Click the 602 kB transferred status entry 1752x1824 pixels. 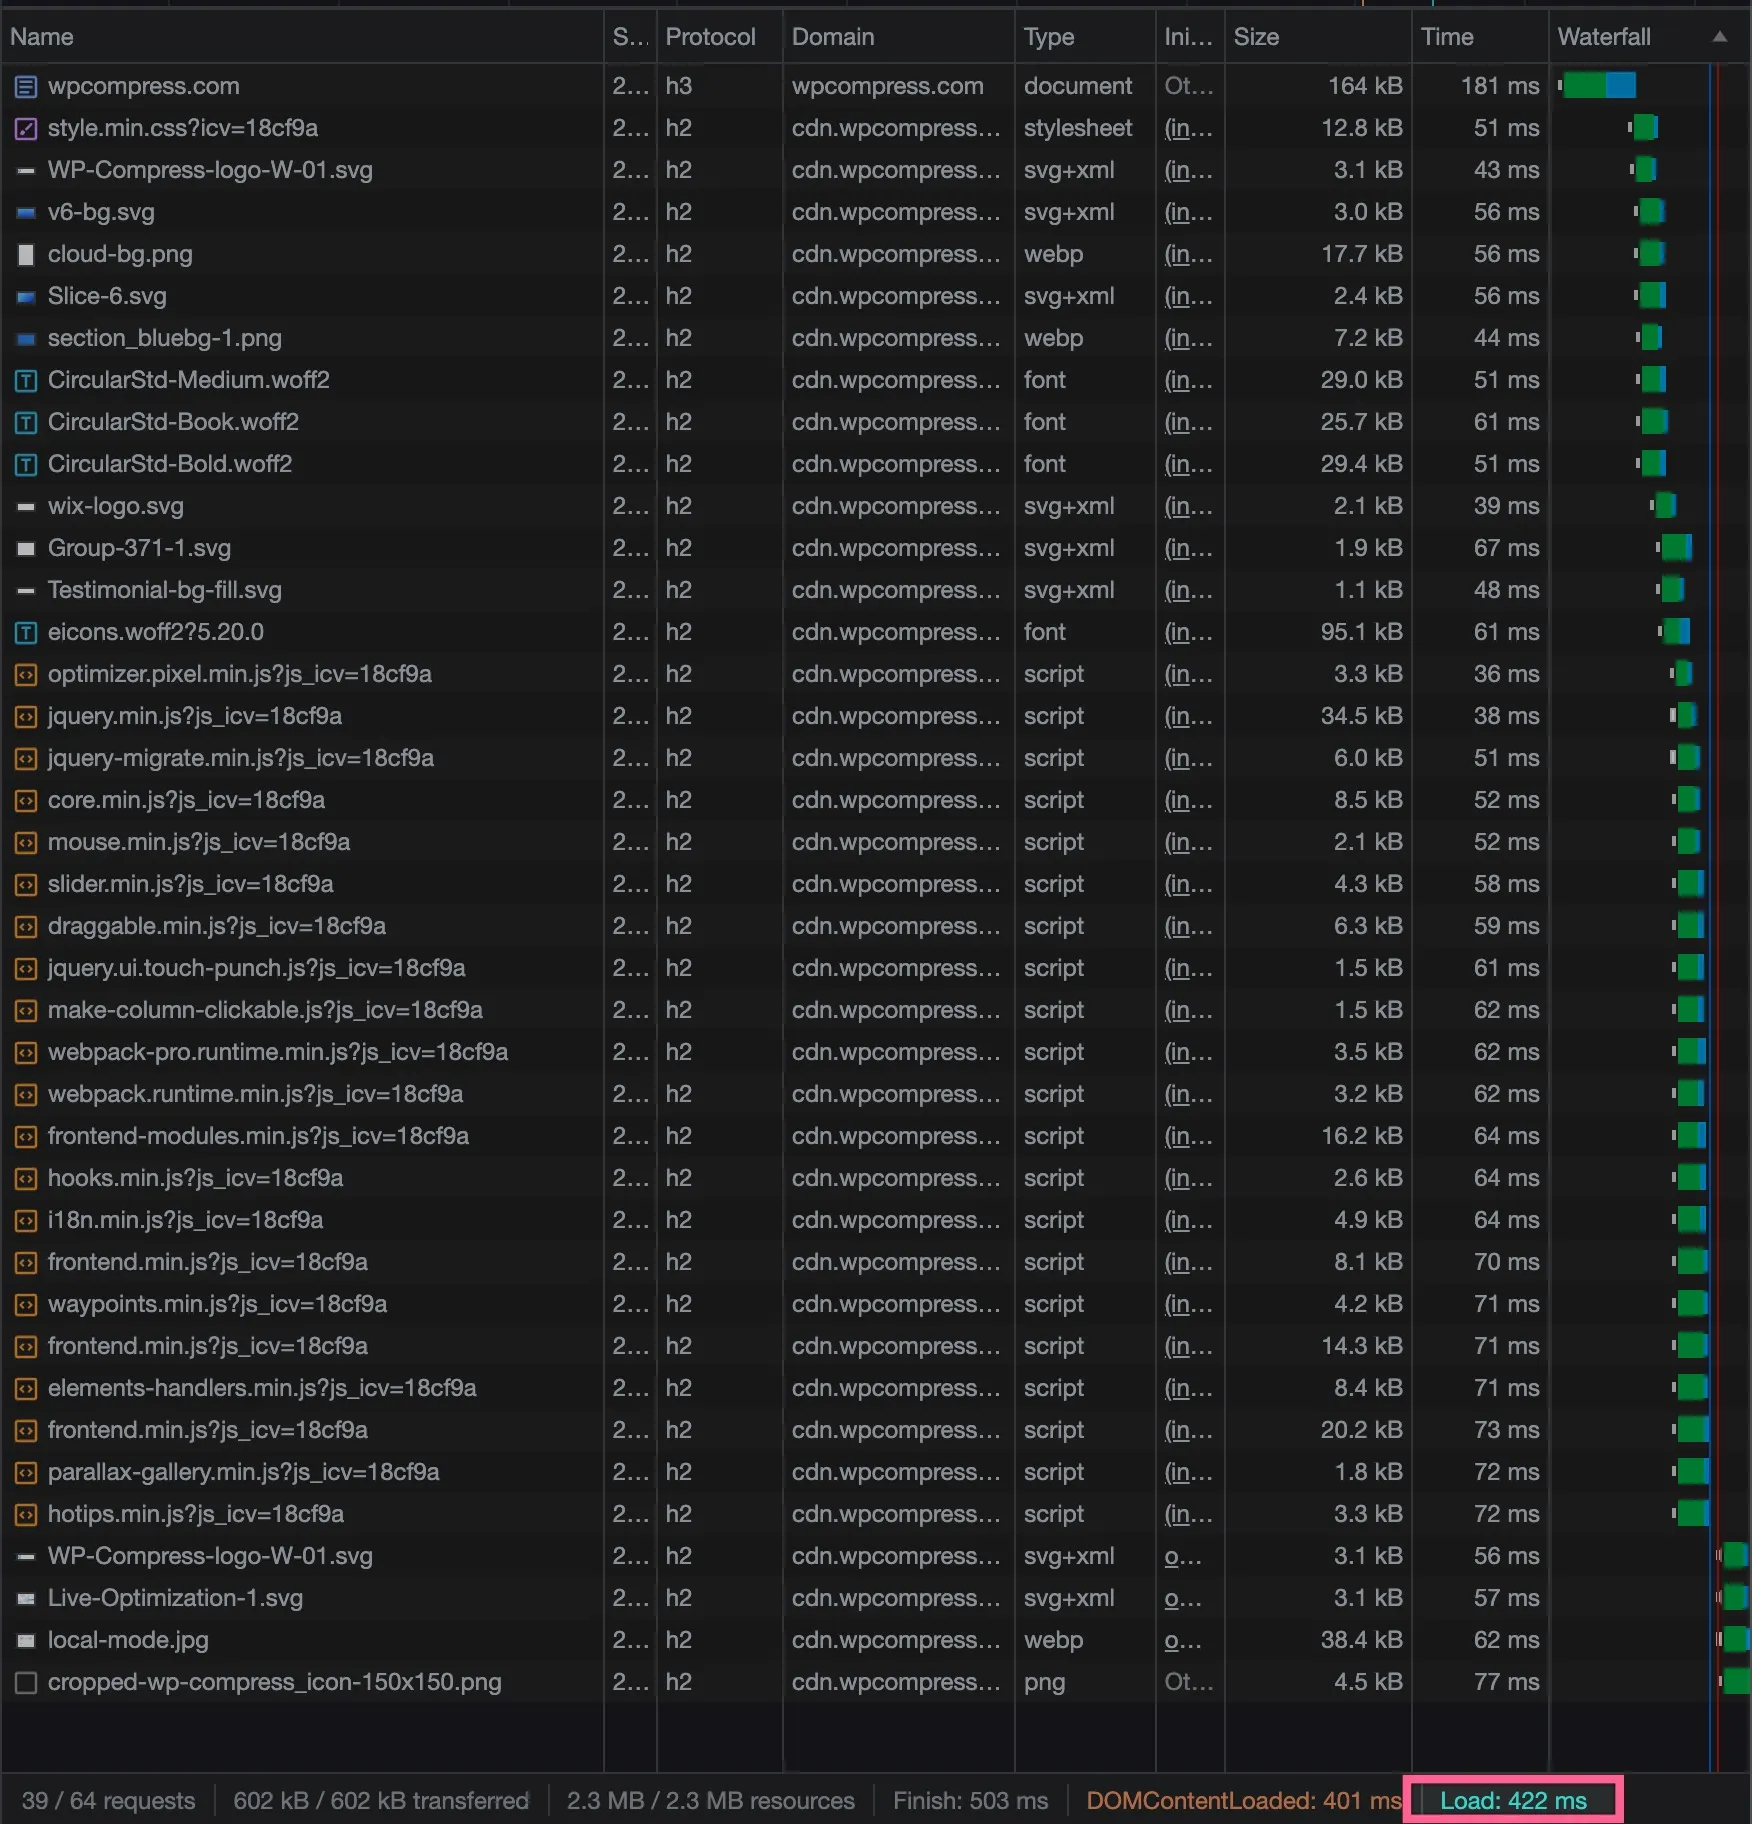click(x=381, y=1801)
